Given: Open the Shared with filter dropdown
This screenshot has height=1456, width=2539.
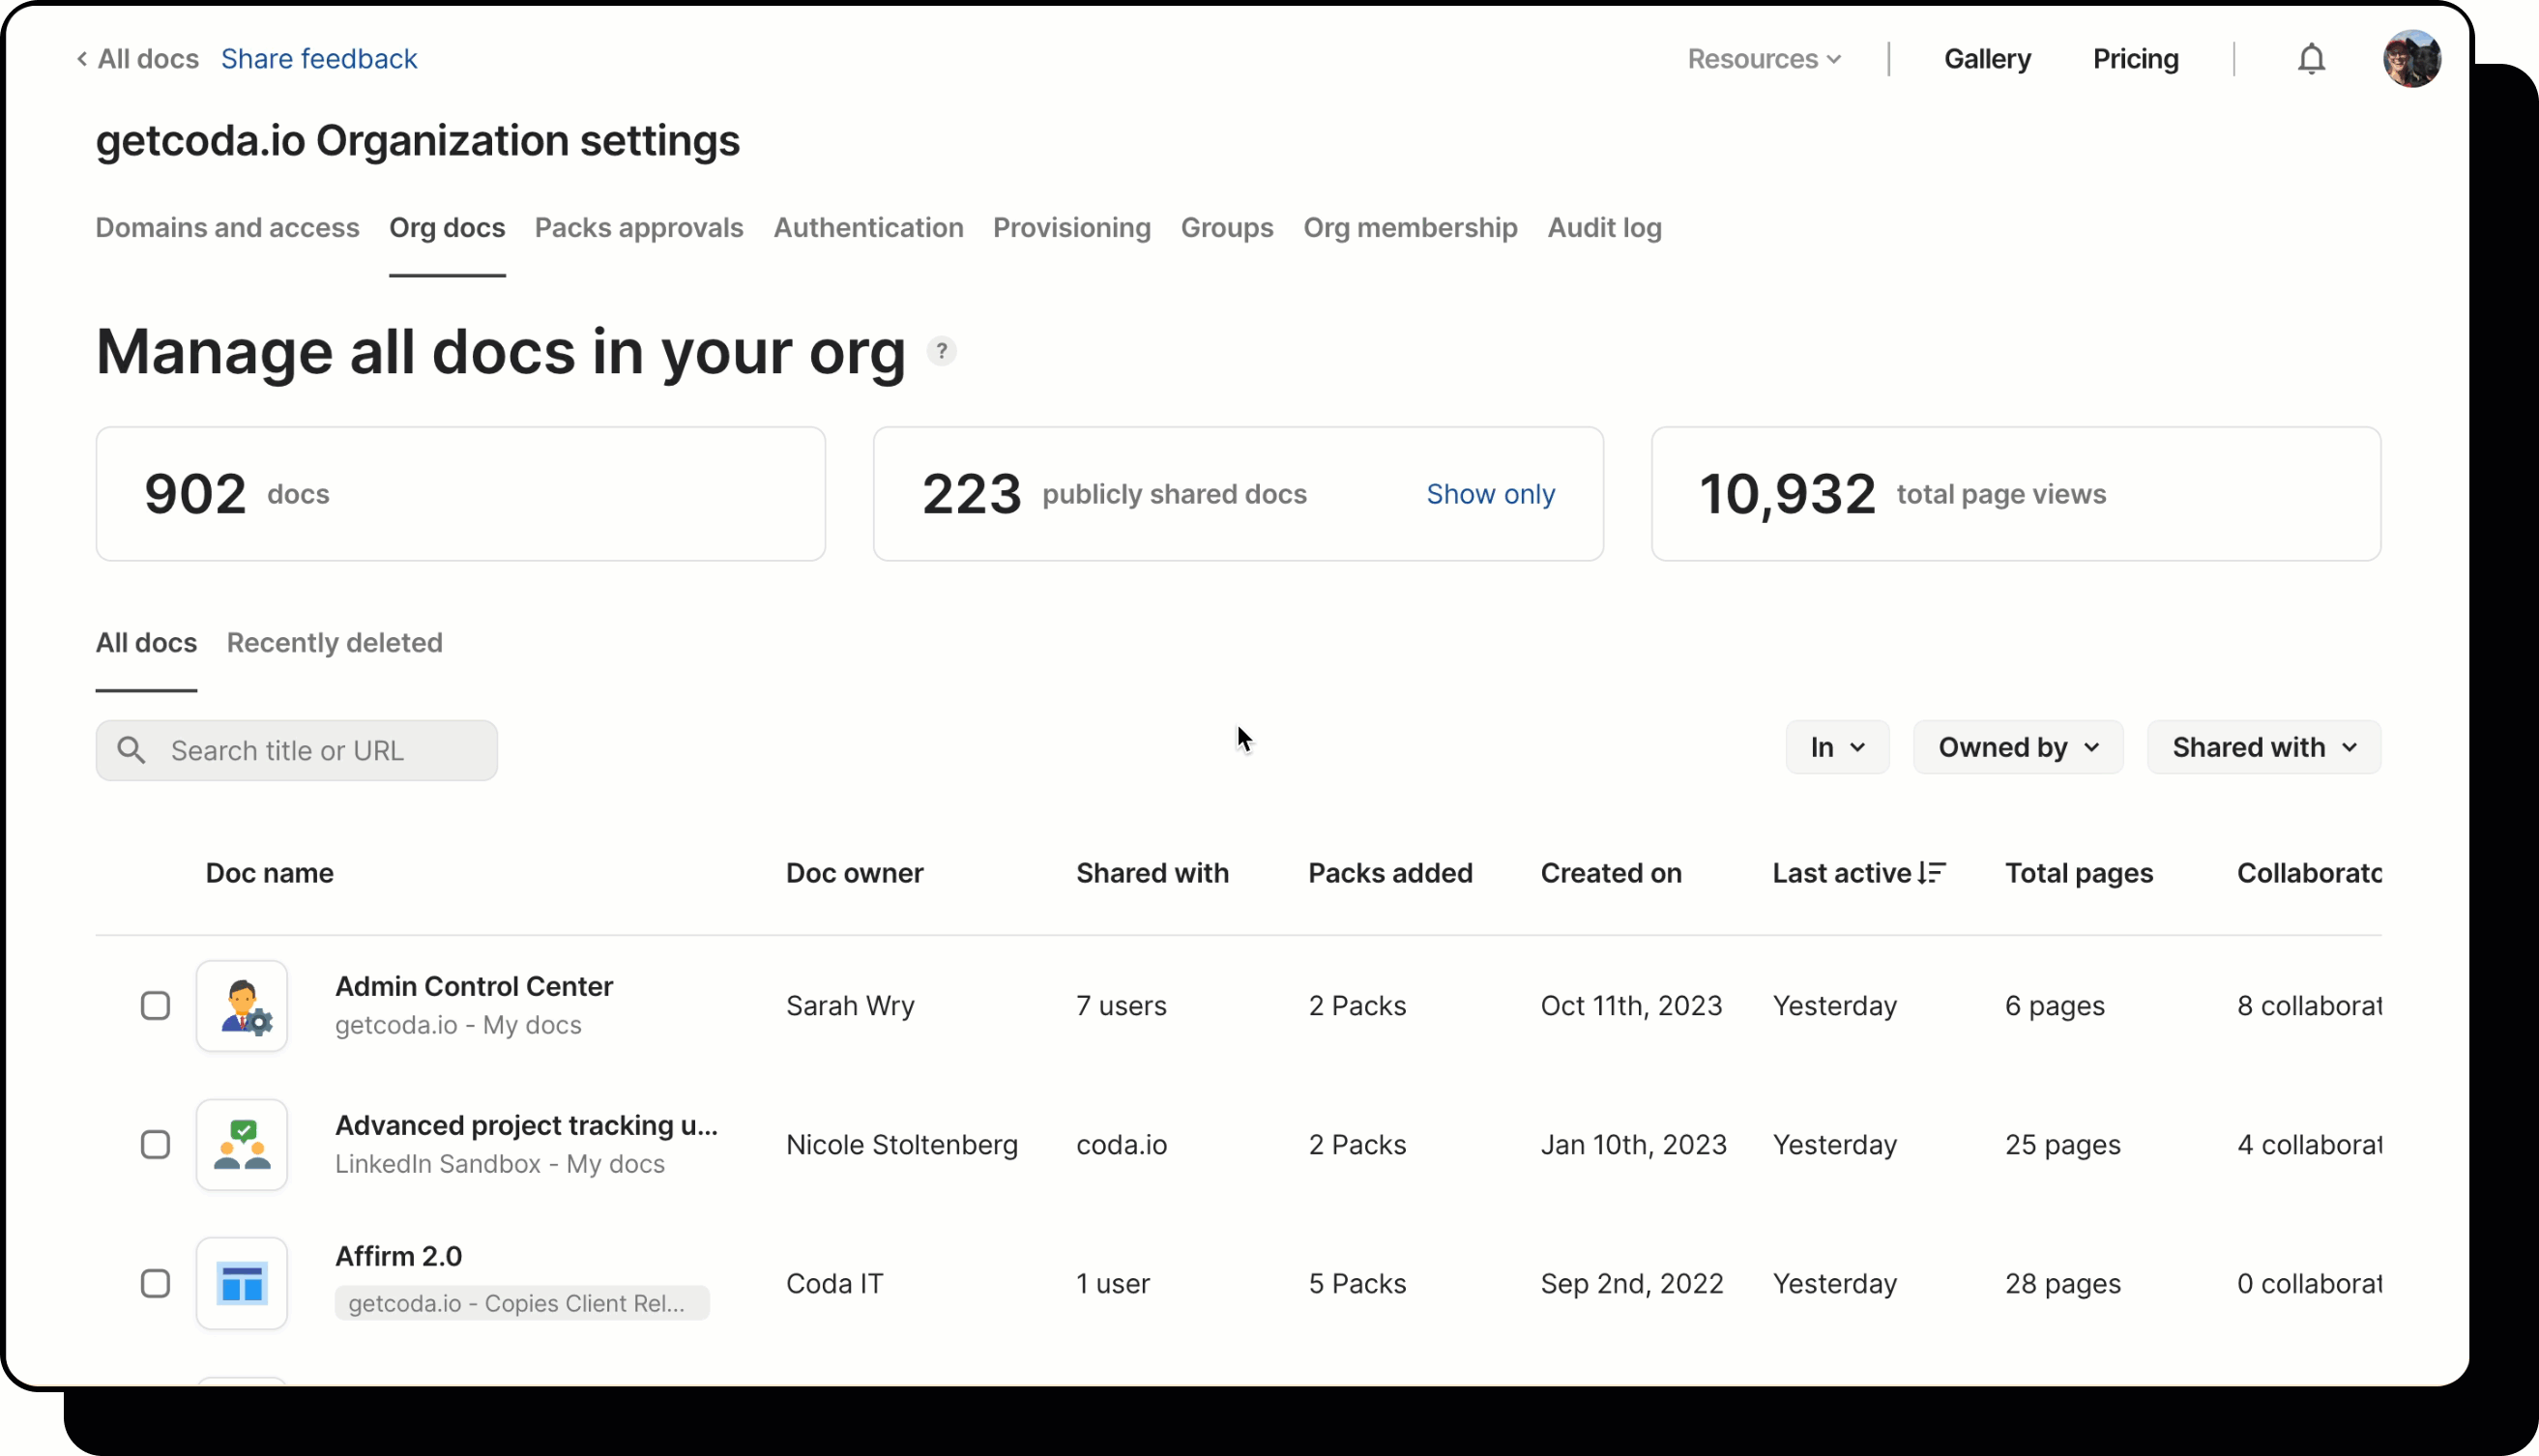Looking at the screenshot, I should tap(2263, 747).
